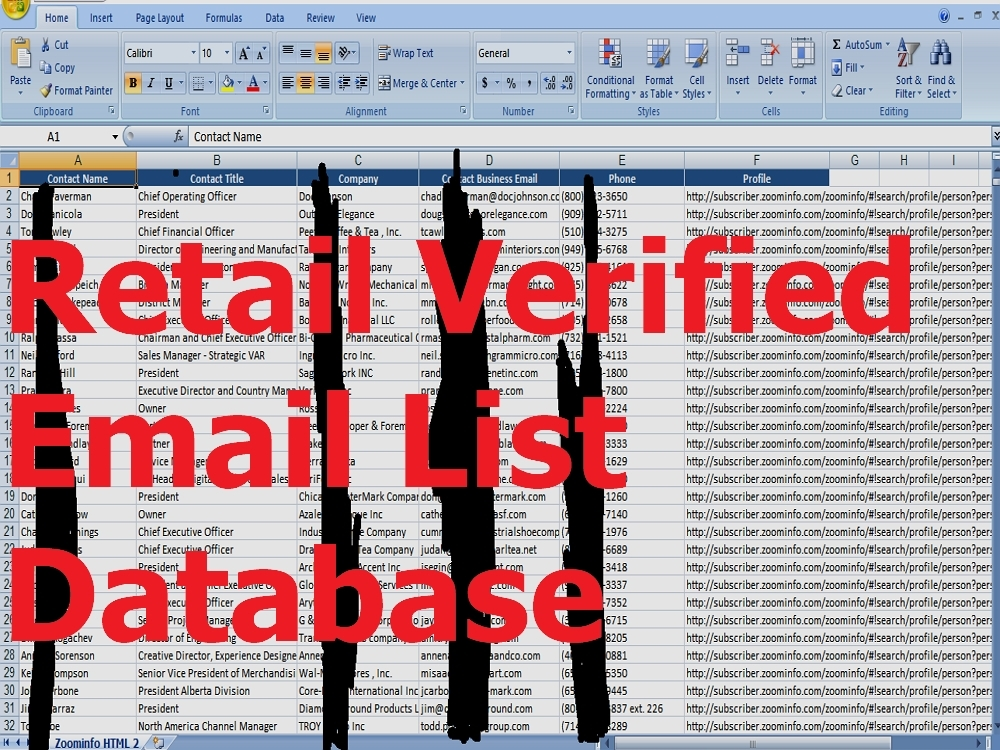This screenshot has width=1000, height=750.
Task: Toggle Italic formatting
Action: pos(151,83)
